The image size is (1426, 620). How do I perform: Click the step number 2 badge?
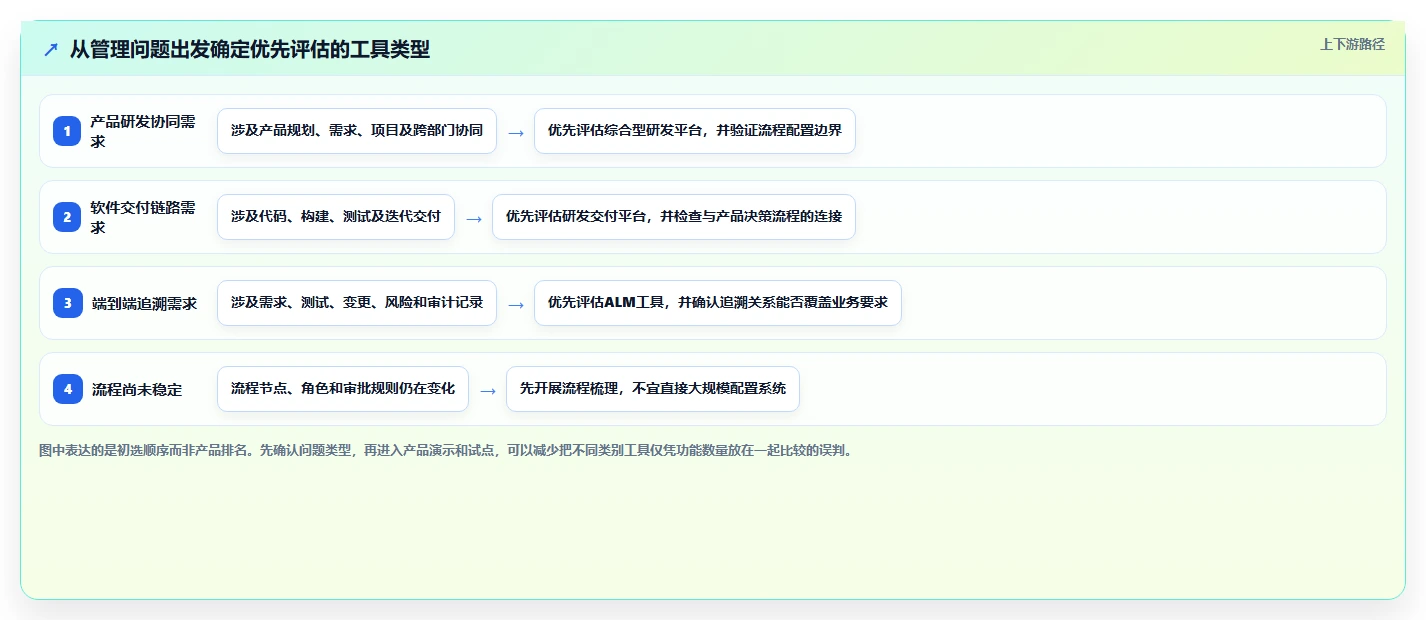[x=67, y=217]
